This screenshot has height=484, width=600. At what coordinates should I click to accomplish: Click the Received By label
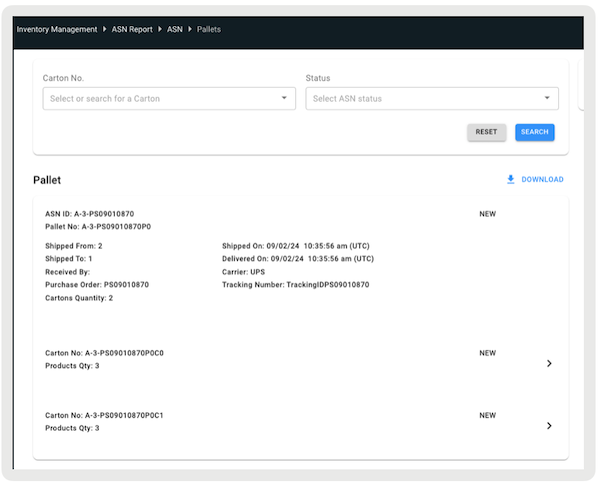point(67,272)
